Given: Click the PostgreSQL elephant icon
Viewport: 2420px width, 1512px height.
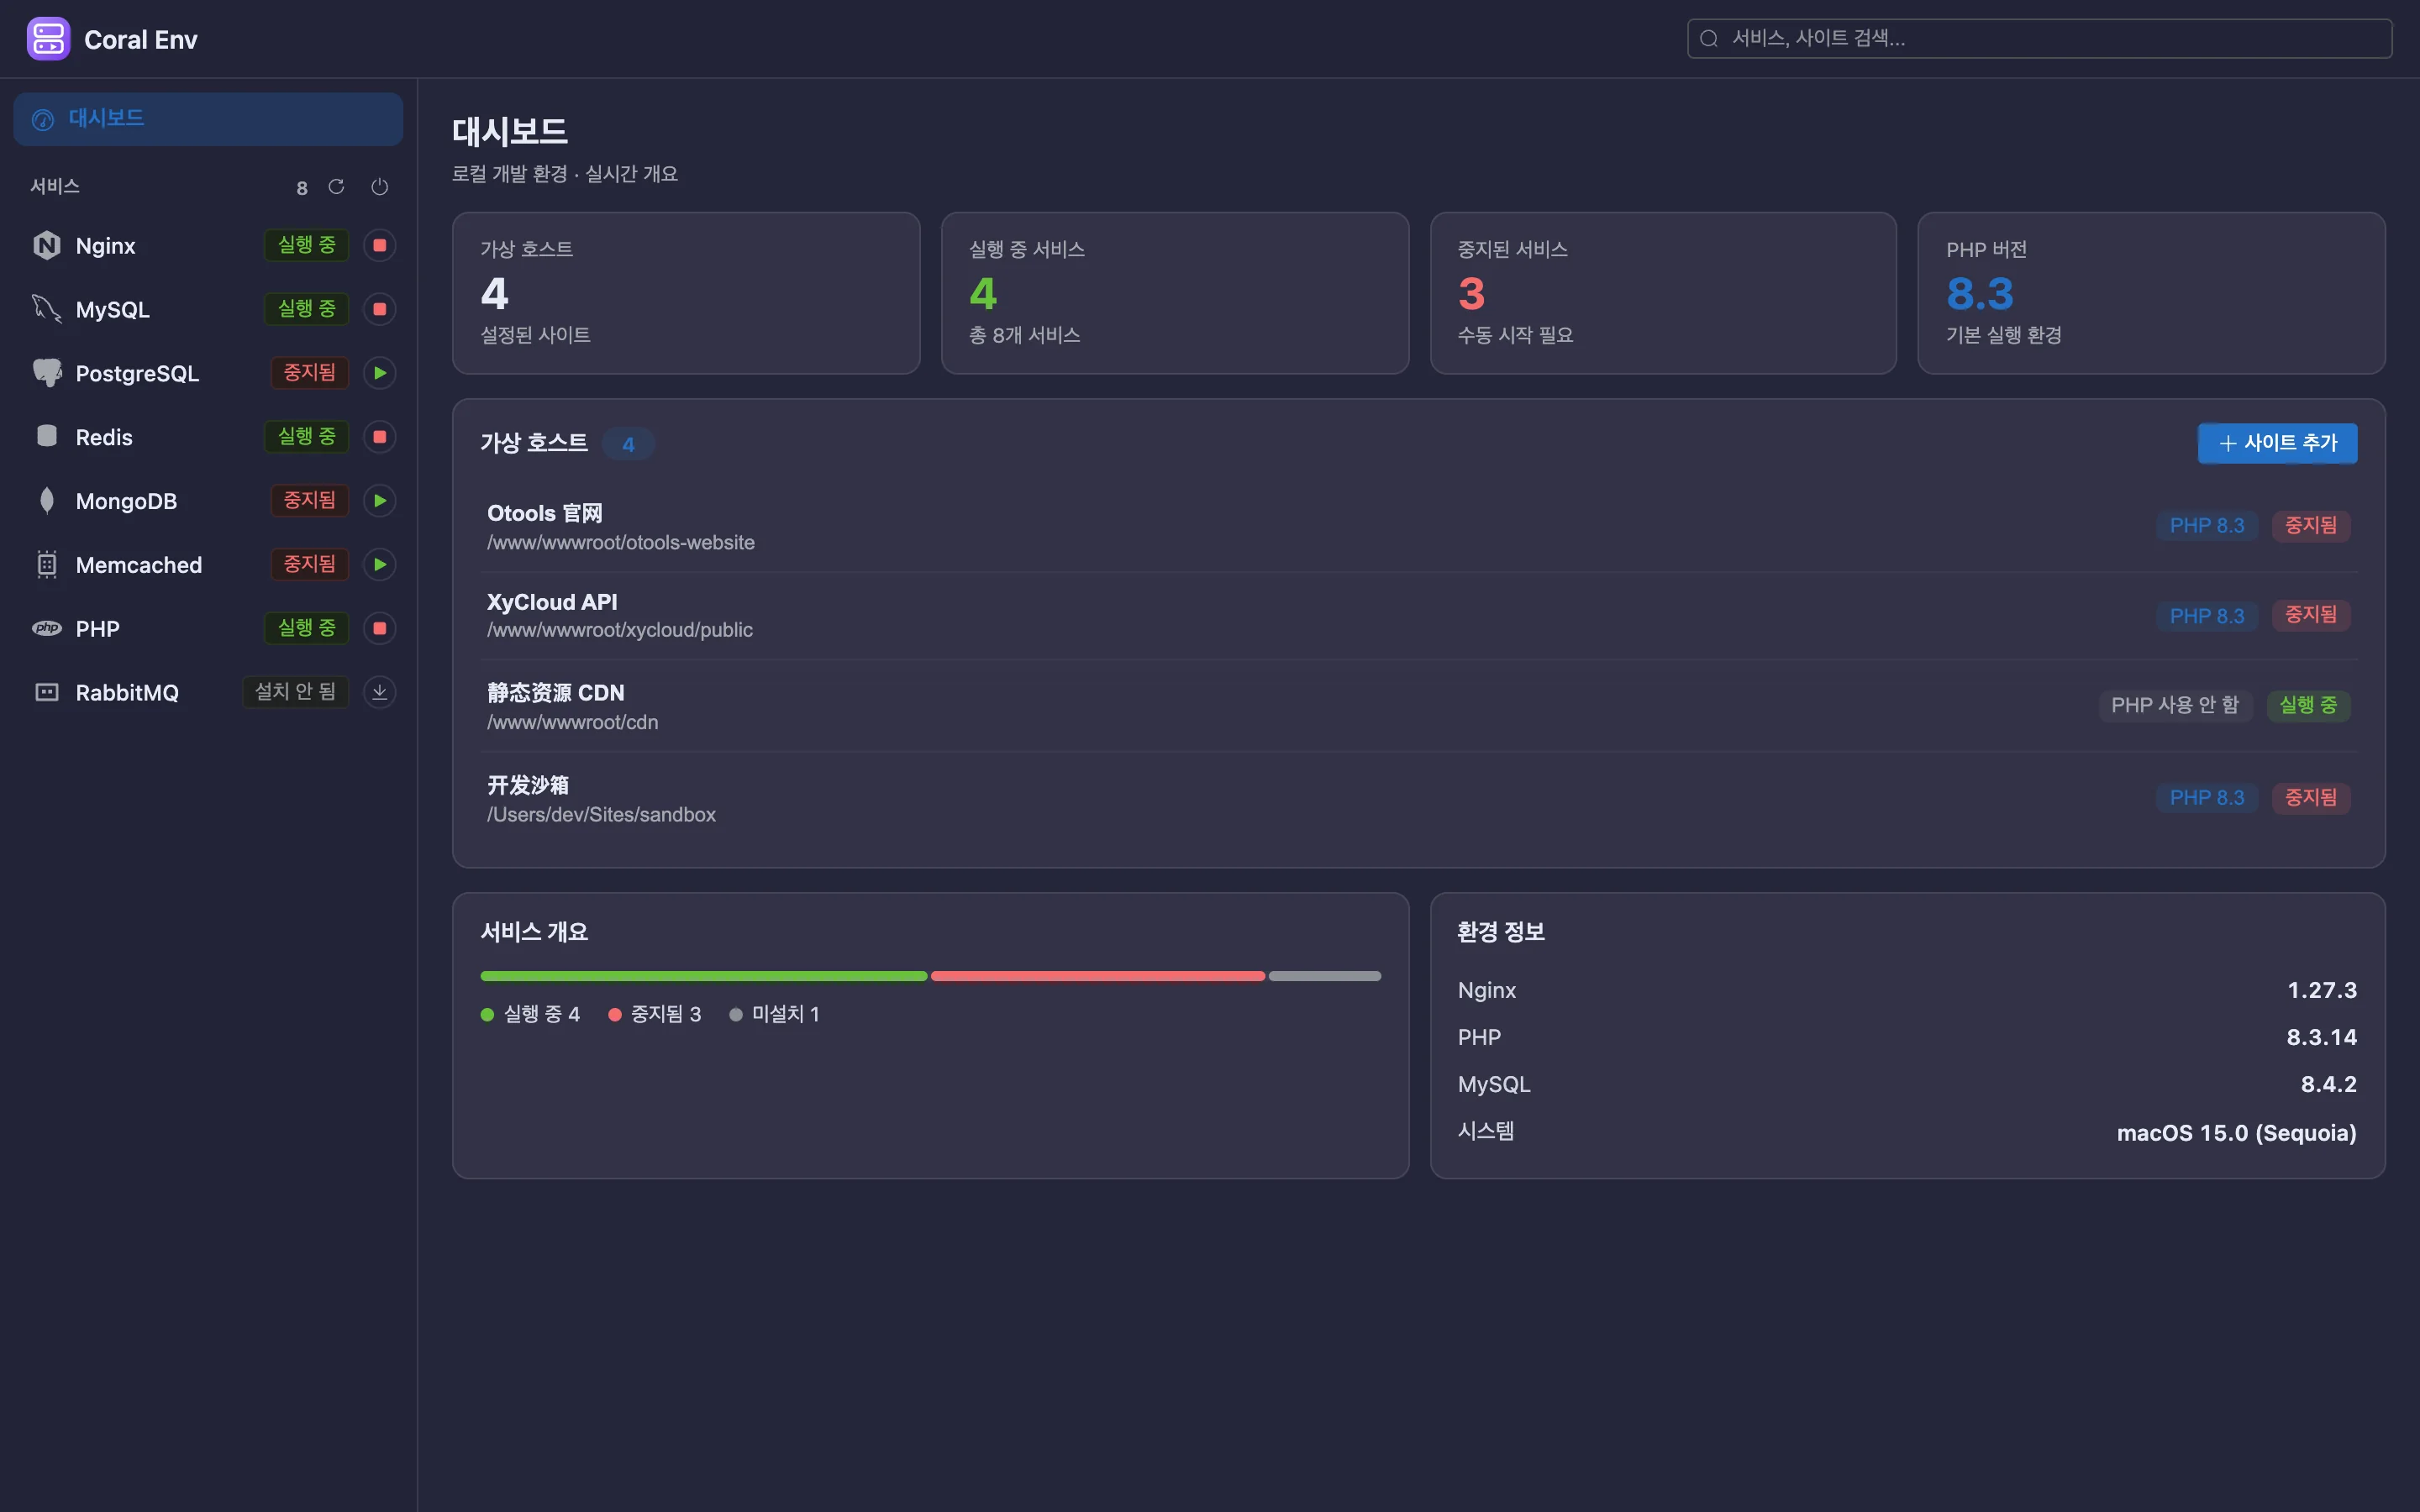Looking at the screenshot, I should [47, 373].
